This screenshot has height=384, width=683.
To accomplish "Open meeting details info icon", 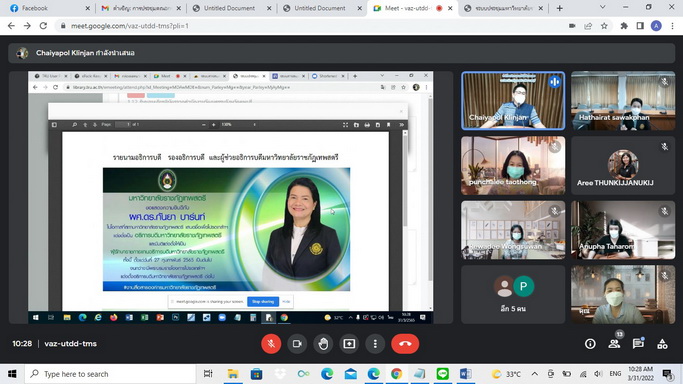I will (x=590, y=344).
